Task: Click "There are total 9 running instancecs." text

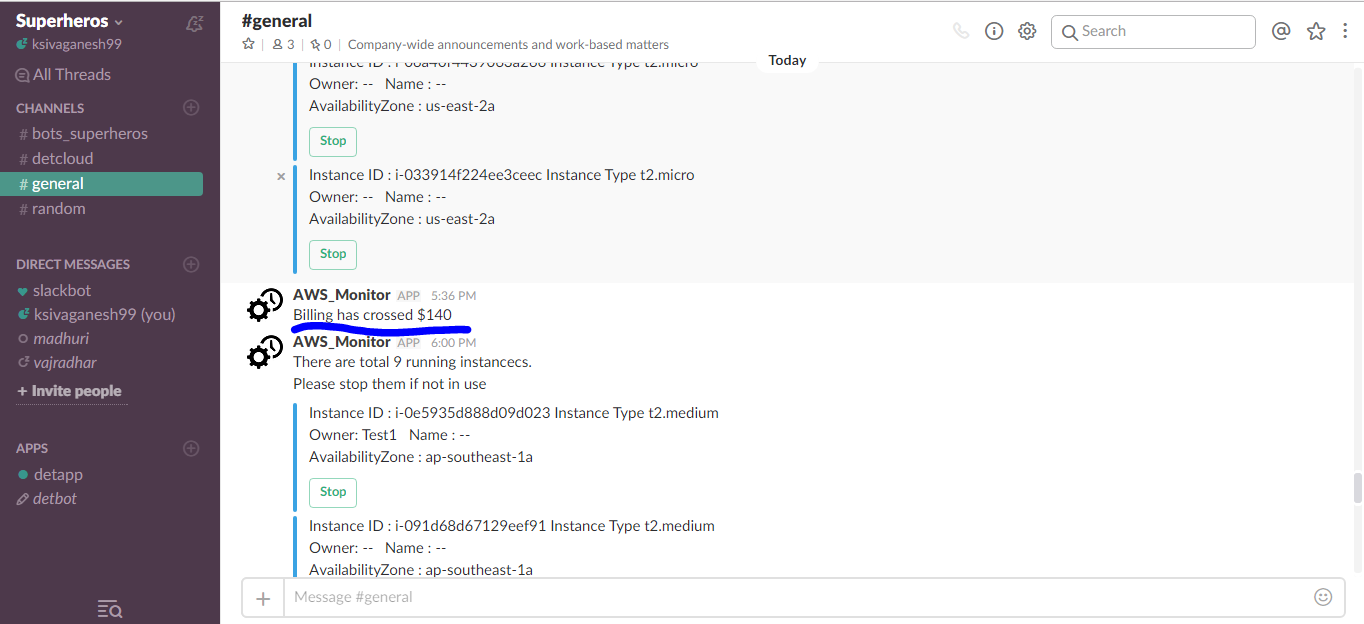Action: pos(412,362)
